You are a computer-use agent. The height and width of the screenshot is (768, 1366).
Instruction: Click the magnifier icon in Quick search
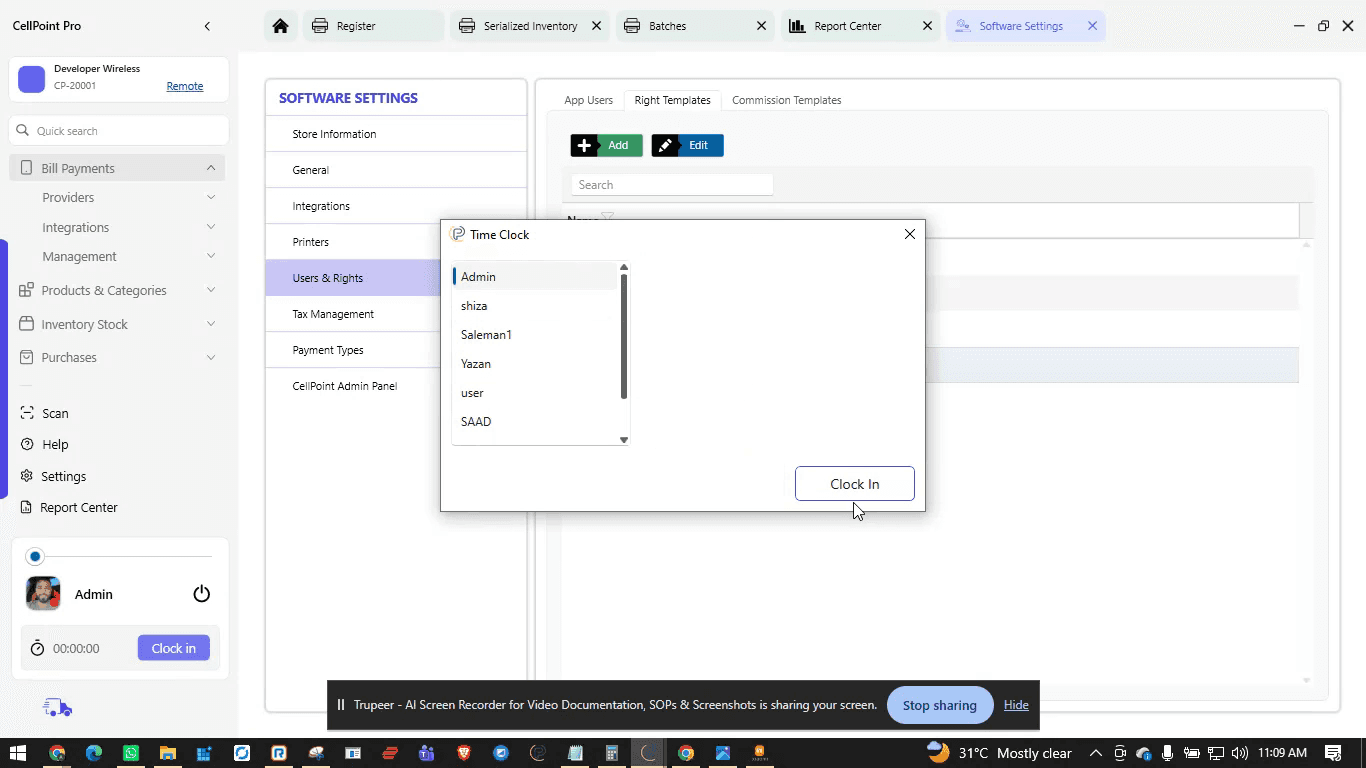(x=23, y=131)
